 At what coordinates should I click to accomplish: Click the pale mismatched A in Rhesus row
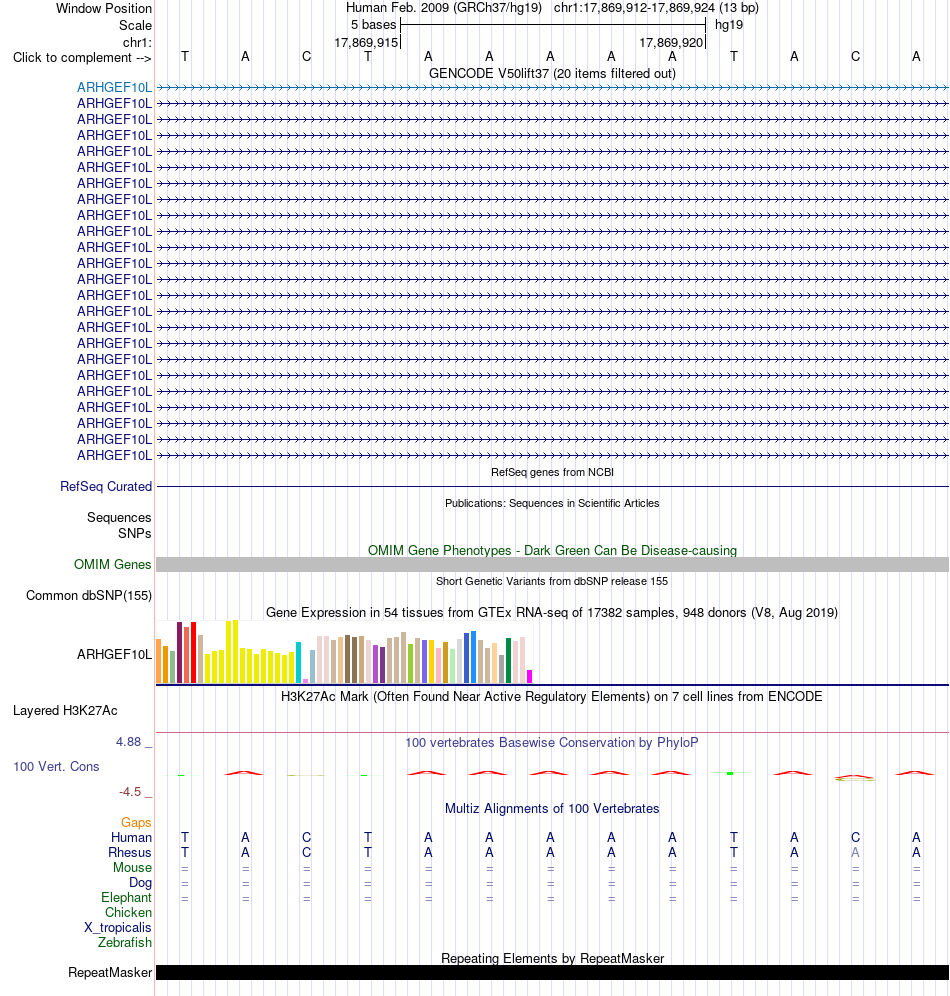pos(855,852)
